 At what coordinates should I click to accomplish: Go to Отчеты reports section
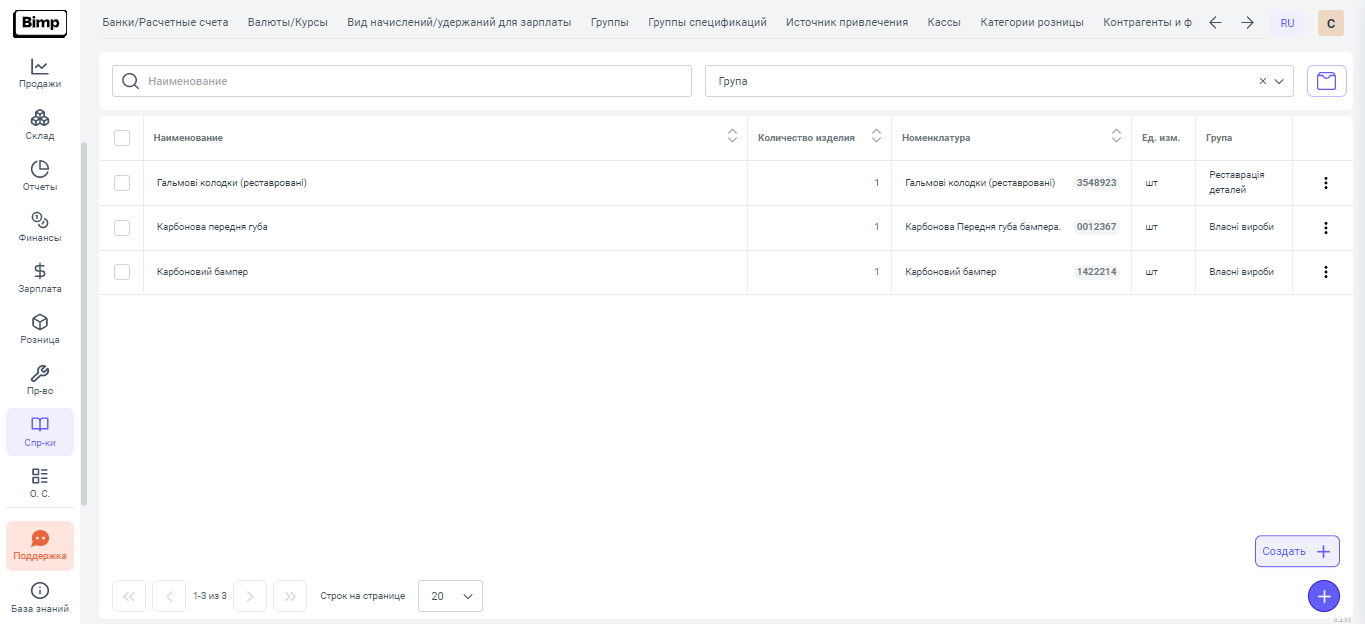click(x=40, y=176)
